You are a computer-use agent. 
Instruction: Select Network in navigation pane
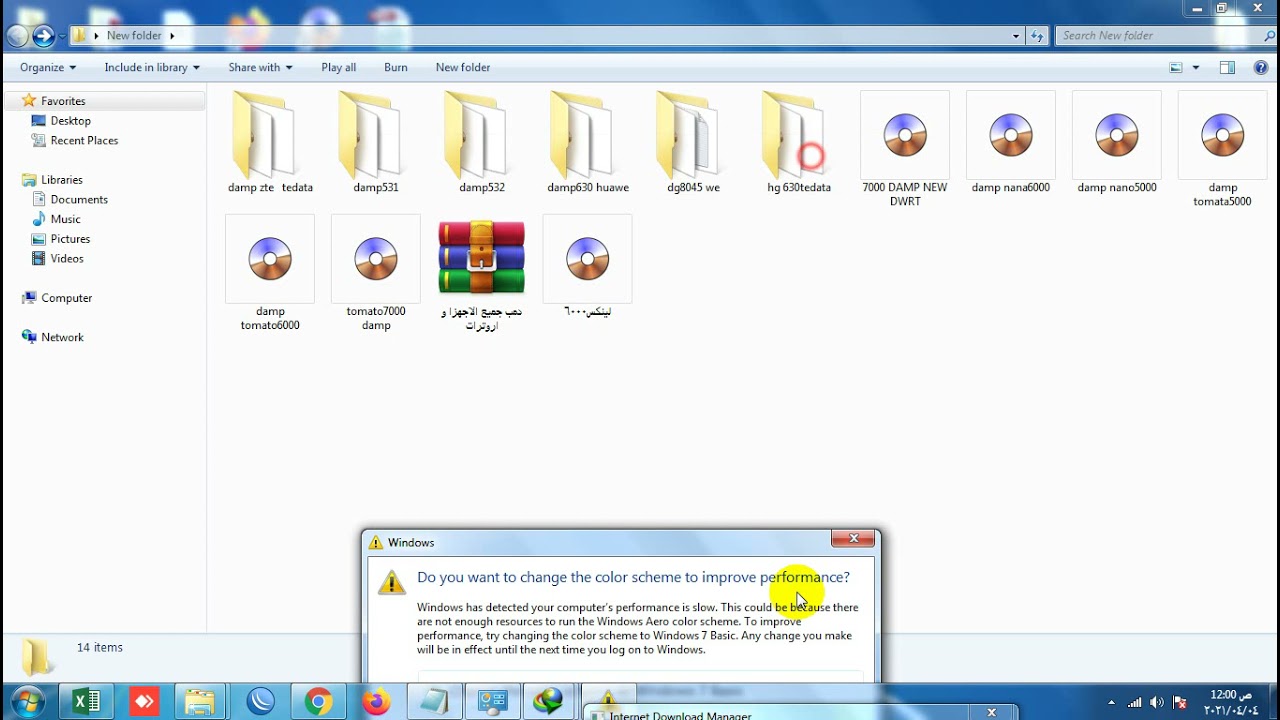click(62, 338)
